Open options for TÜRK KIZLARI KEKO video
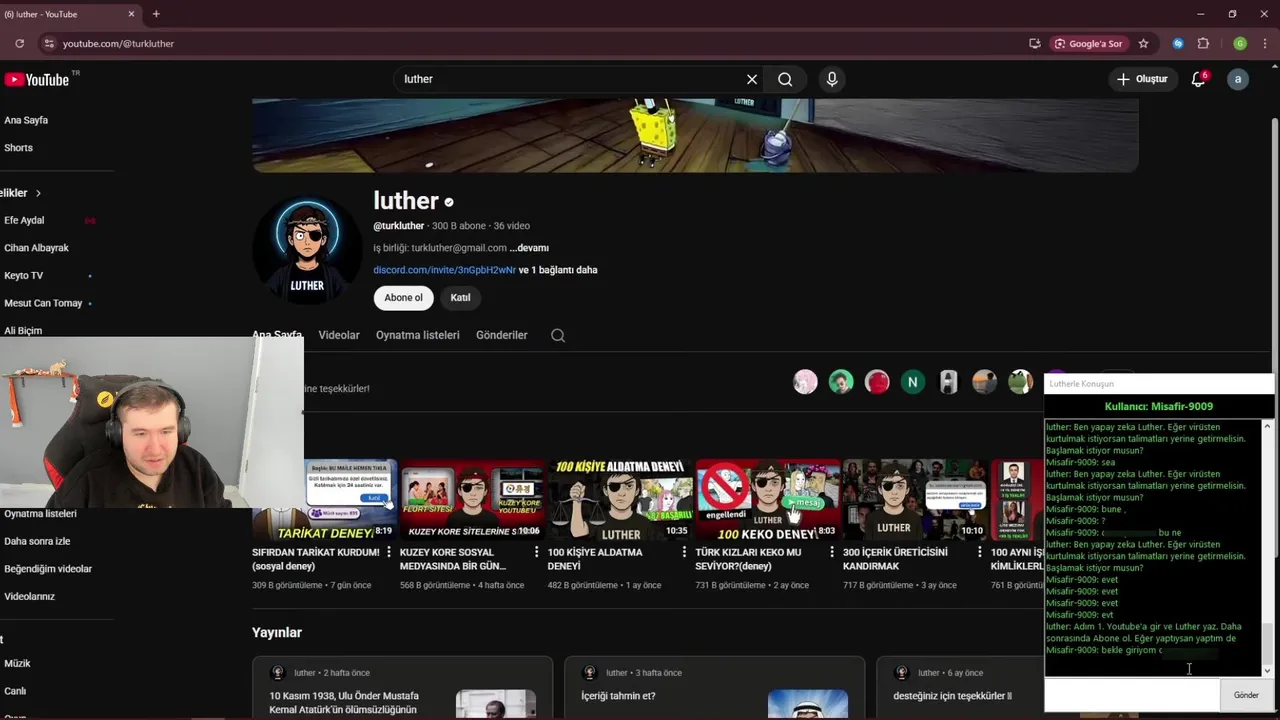Image resolution: width=1280 pixels, height=720 pixels. 832,552
